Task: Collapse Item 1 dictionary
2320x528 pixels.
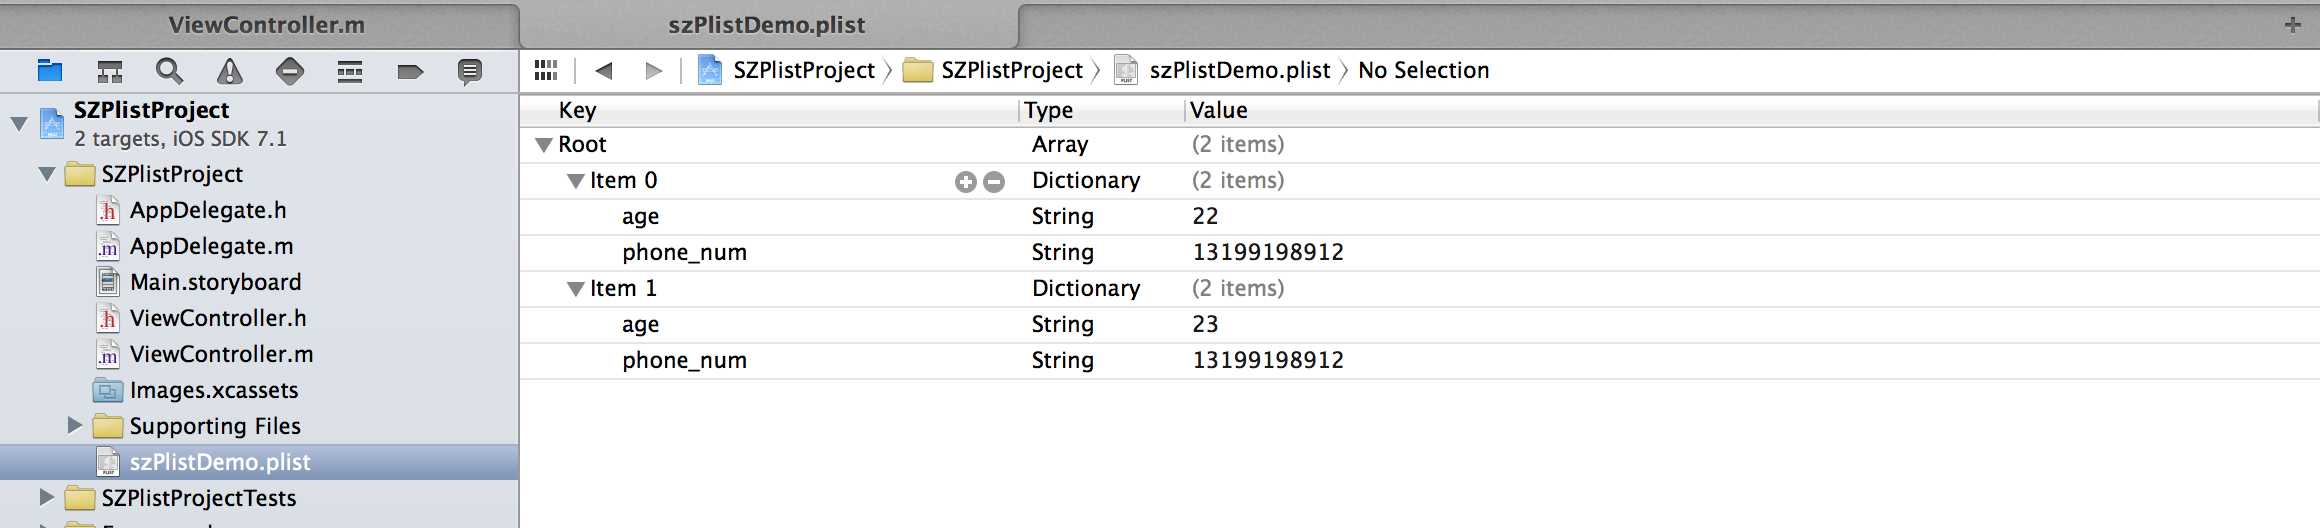Action: (x=576, y=289)
